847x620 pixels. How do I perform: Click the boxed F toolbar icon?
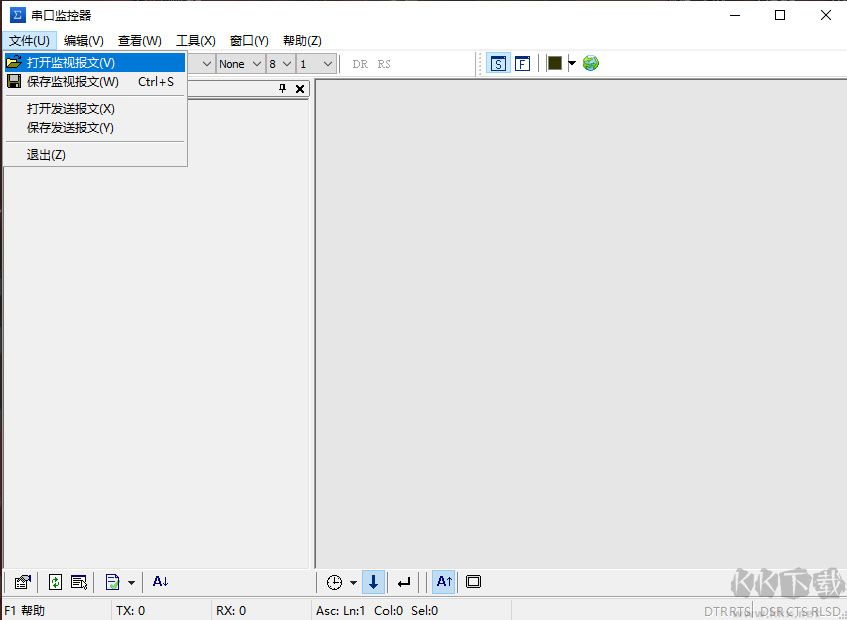click(522, 63)
